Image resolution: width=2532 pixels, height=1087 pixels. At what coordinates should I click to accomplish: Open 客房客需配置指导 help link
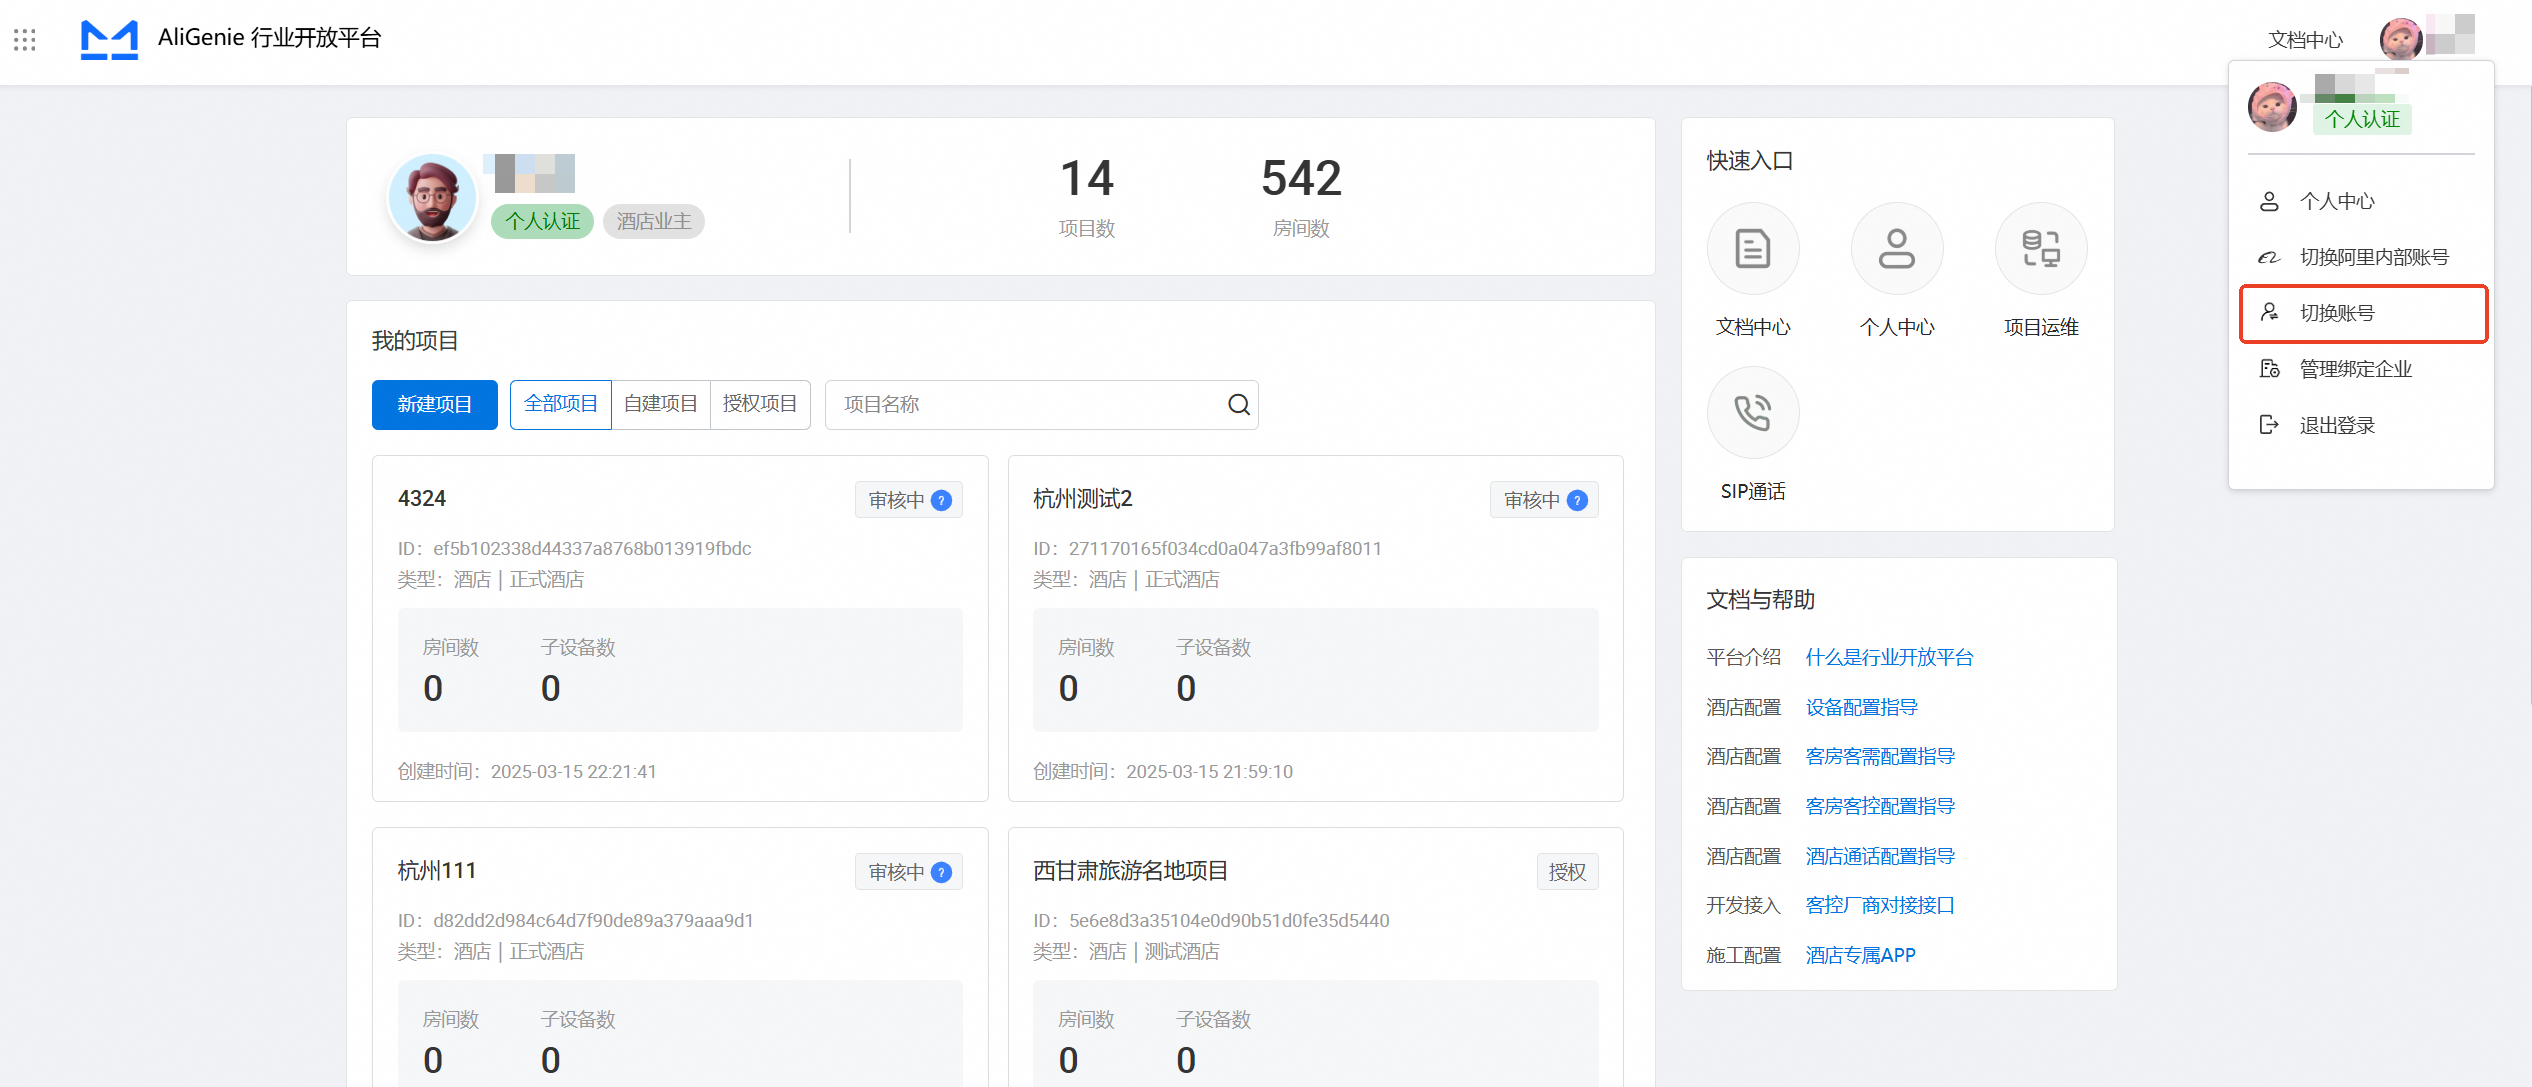pos(1880,756)
